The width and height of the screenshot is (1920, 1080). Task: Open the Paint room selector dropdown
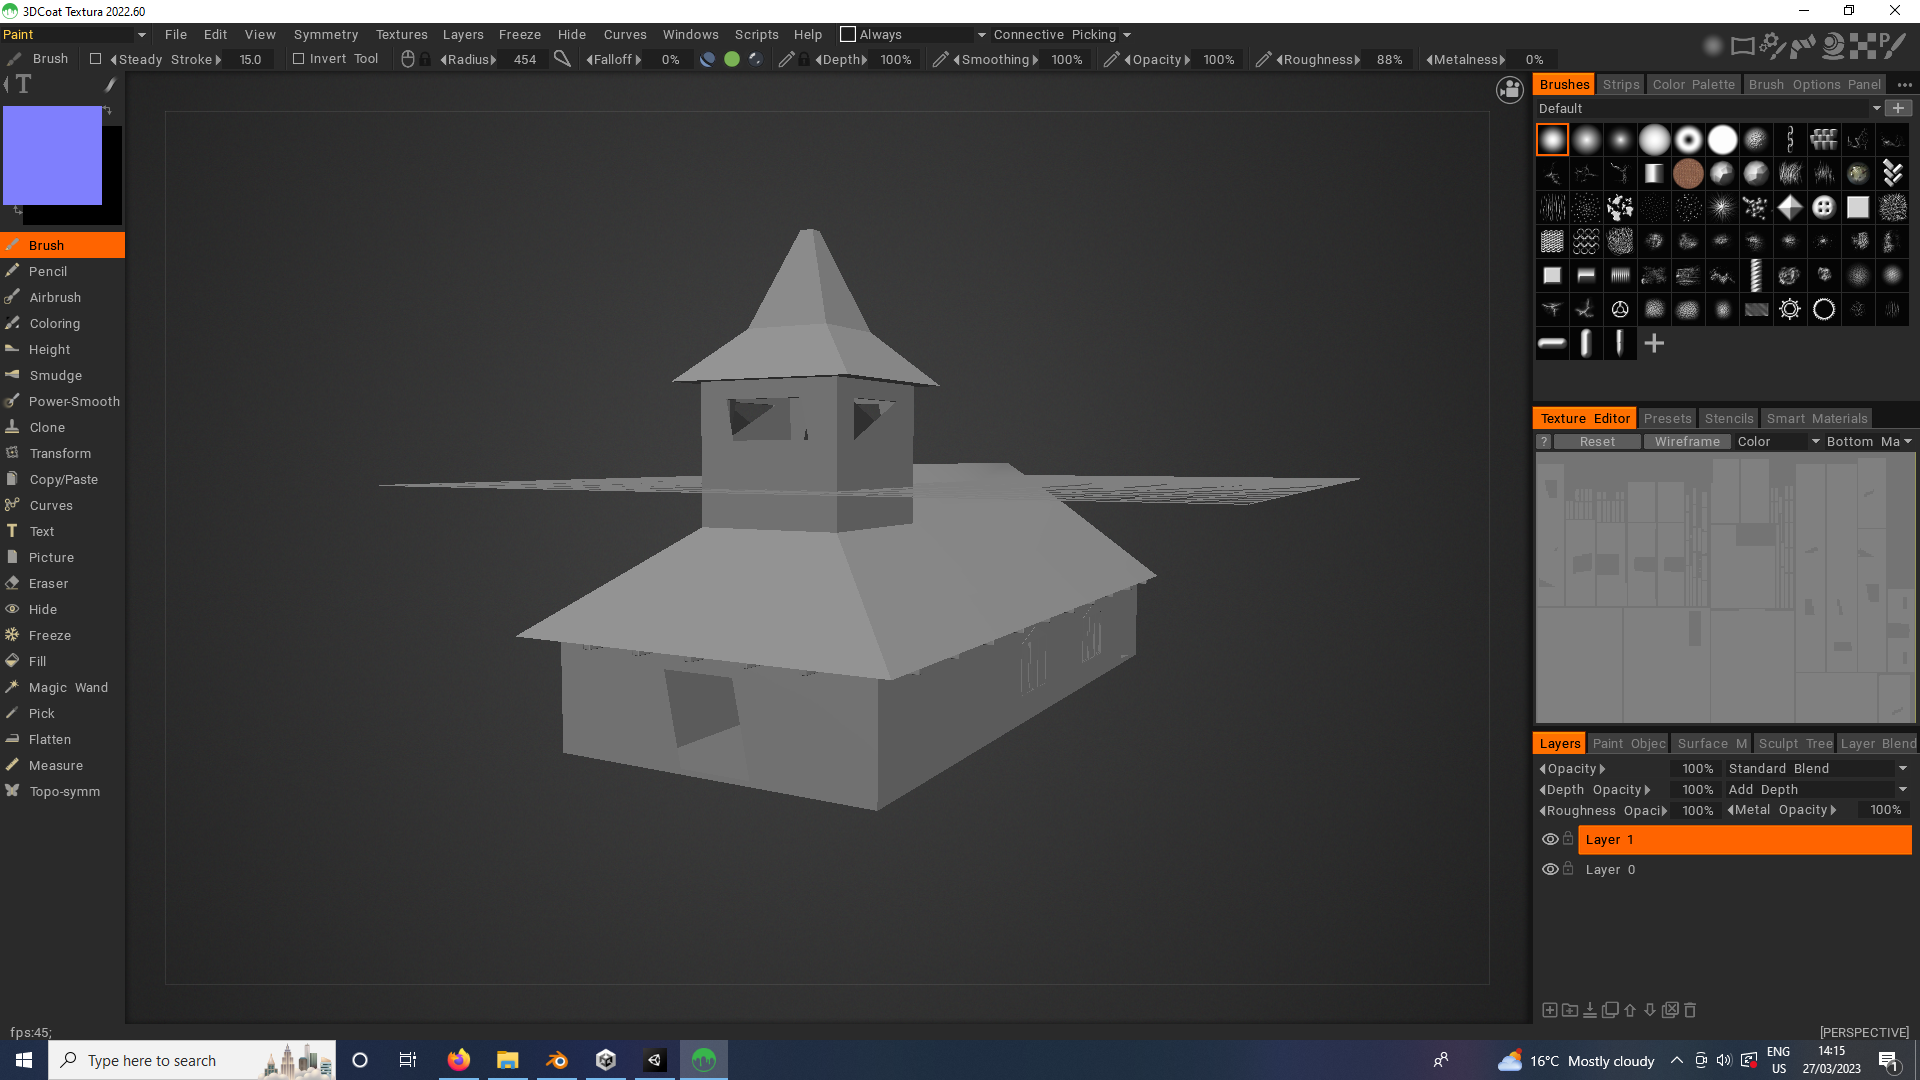click(x=141, y=35)
